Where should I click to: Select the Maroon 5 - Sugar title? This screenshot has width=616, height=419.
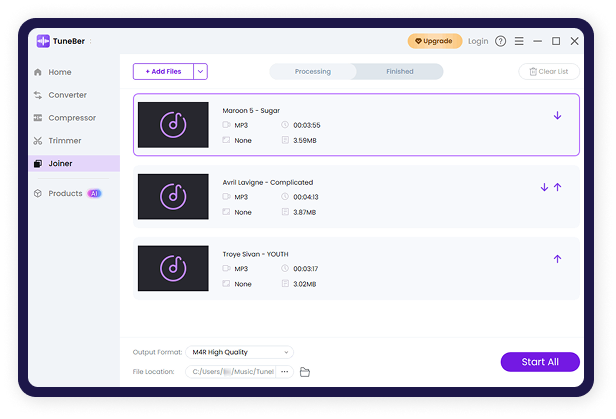[251, 111]
